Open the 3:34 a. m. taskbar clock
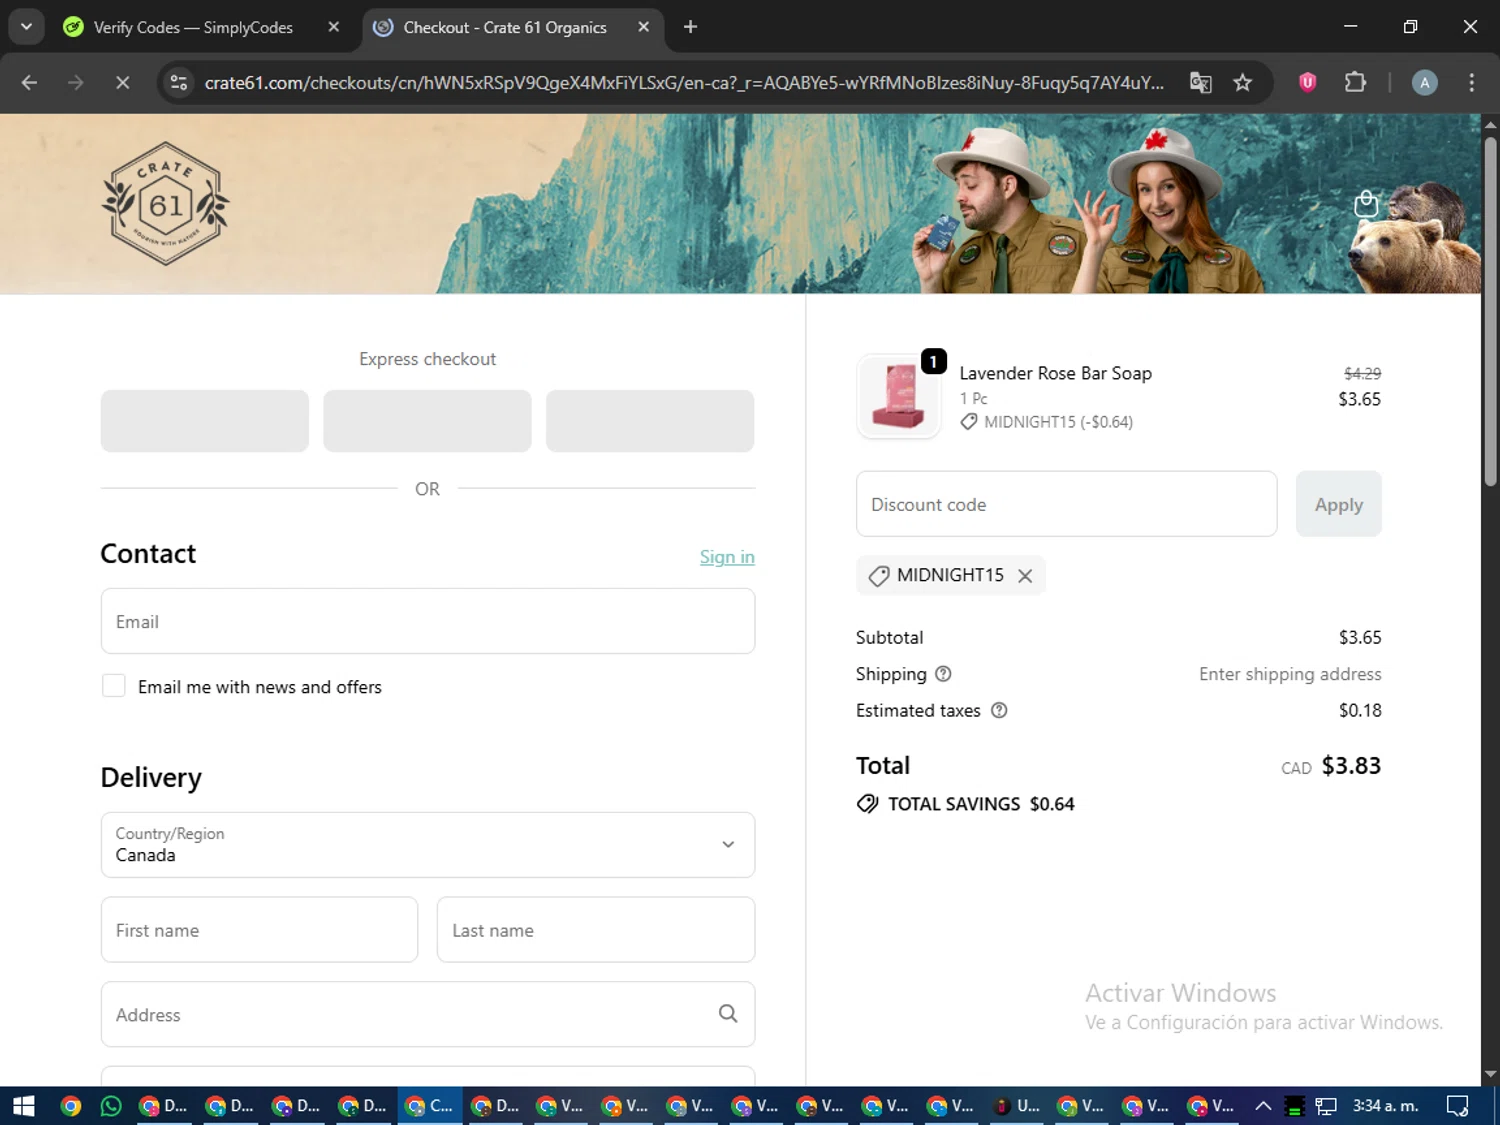Screen dimensions: 1500x1125 pyautogui.click(x=1385, y=1106)
